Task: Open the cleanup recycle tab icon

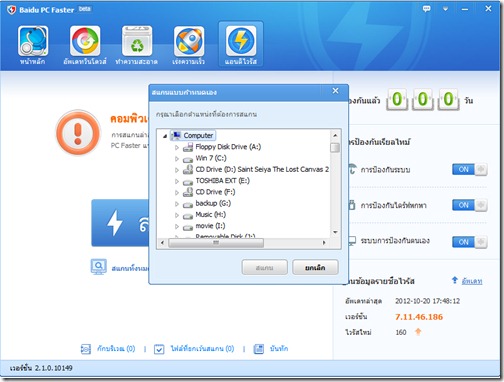Action: click(137, 41)
